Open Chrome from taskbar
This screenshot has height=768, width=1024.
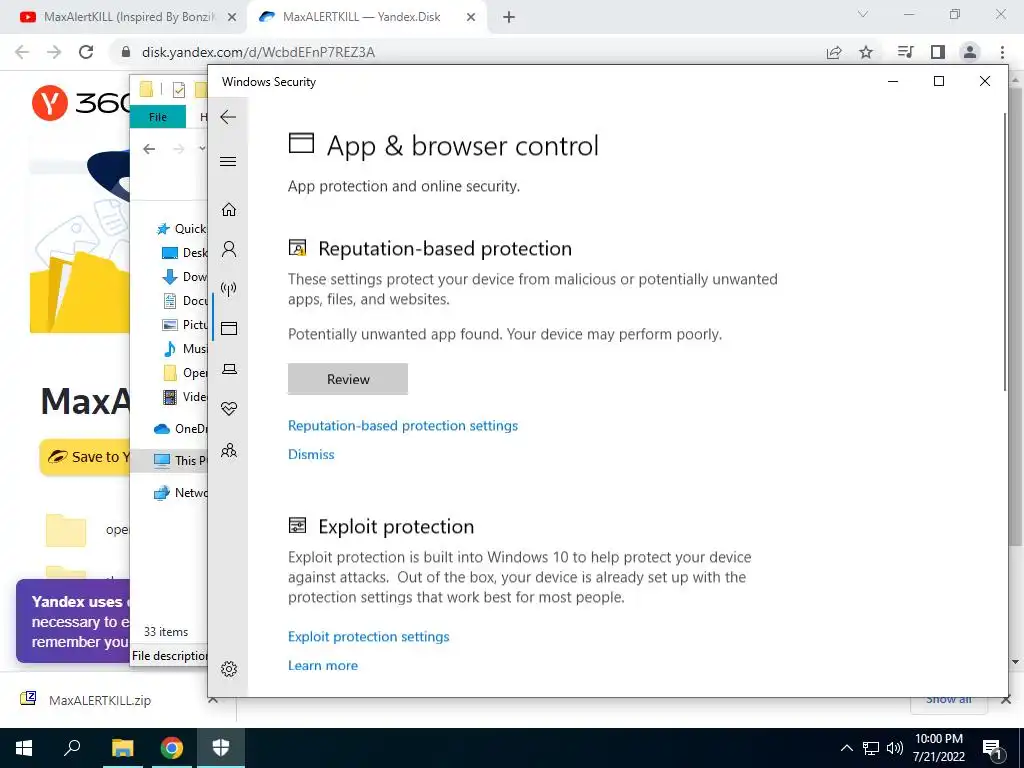point(172,748)
